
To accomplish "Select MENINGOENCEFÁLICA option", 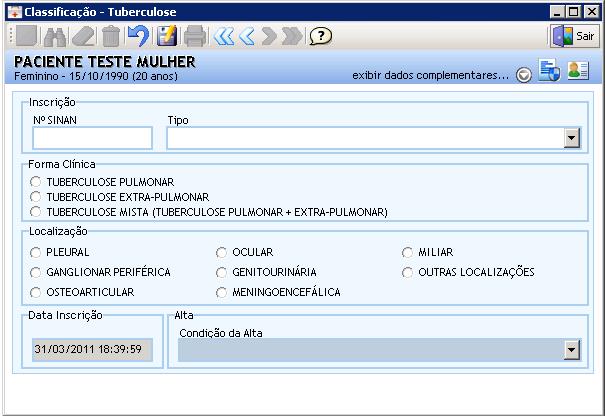I will click(x=221, y=293).
